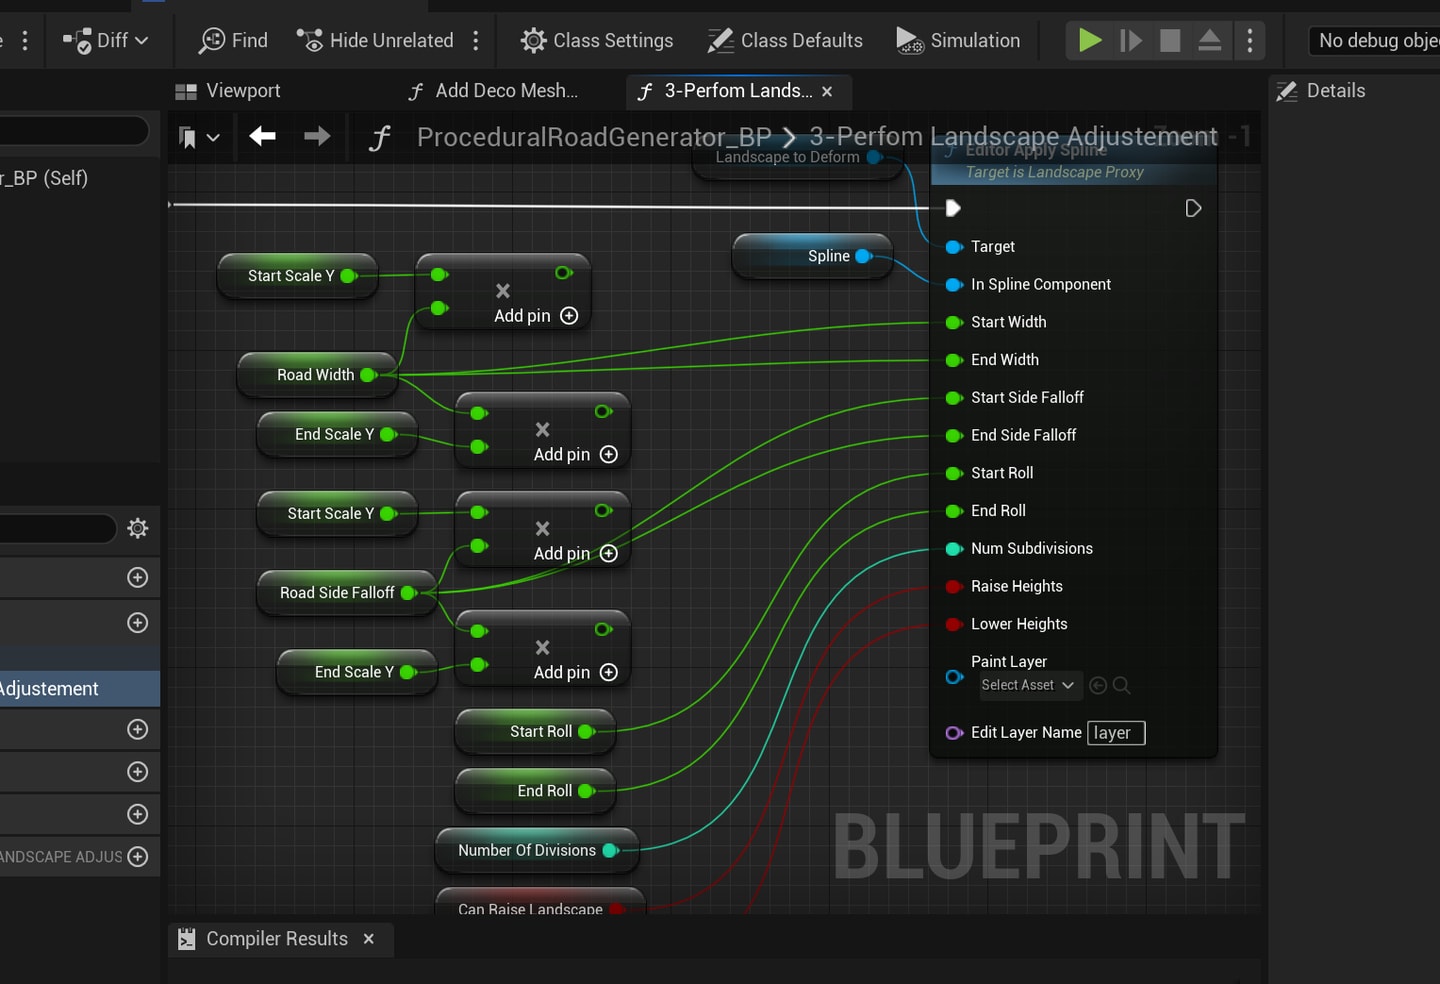The image size is (1440, 984).
Task: Go back with the graph back arrow
Action: point(263,136)
